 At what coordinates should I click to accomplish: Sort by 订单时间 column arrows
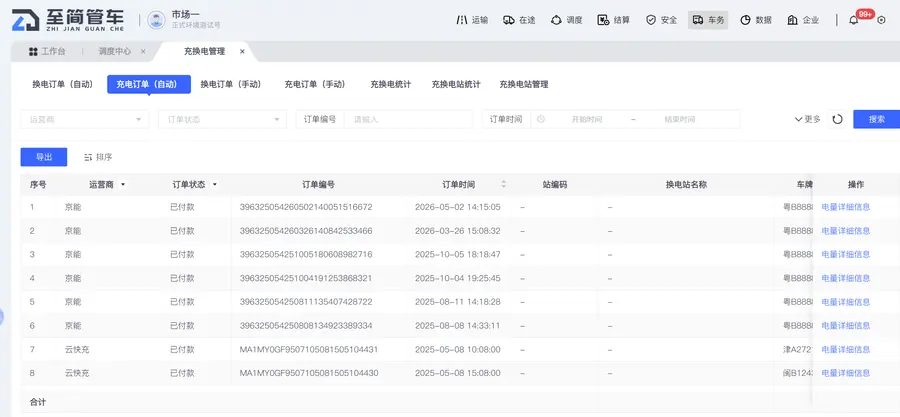[x=503, y=185]
